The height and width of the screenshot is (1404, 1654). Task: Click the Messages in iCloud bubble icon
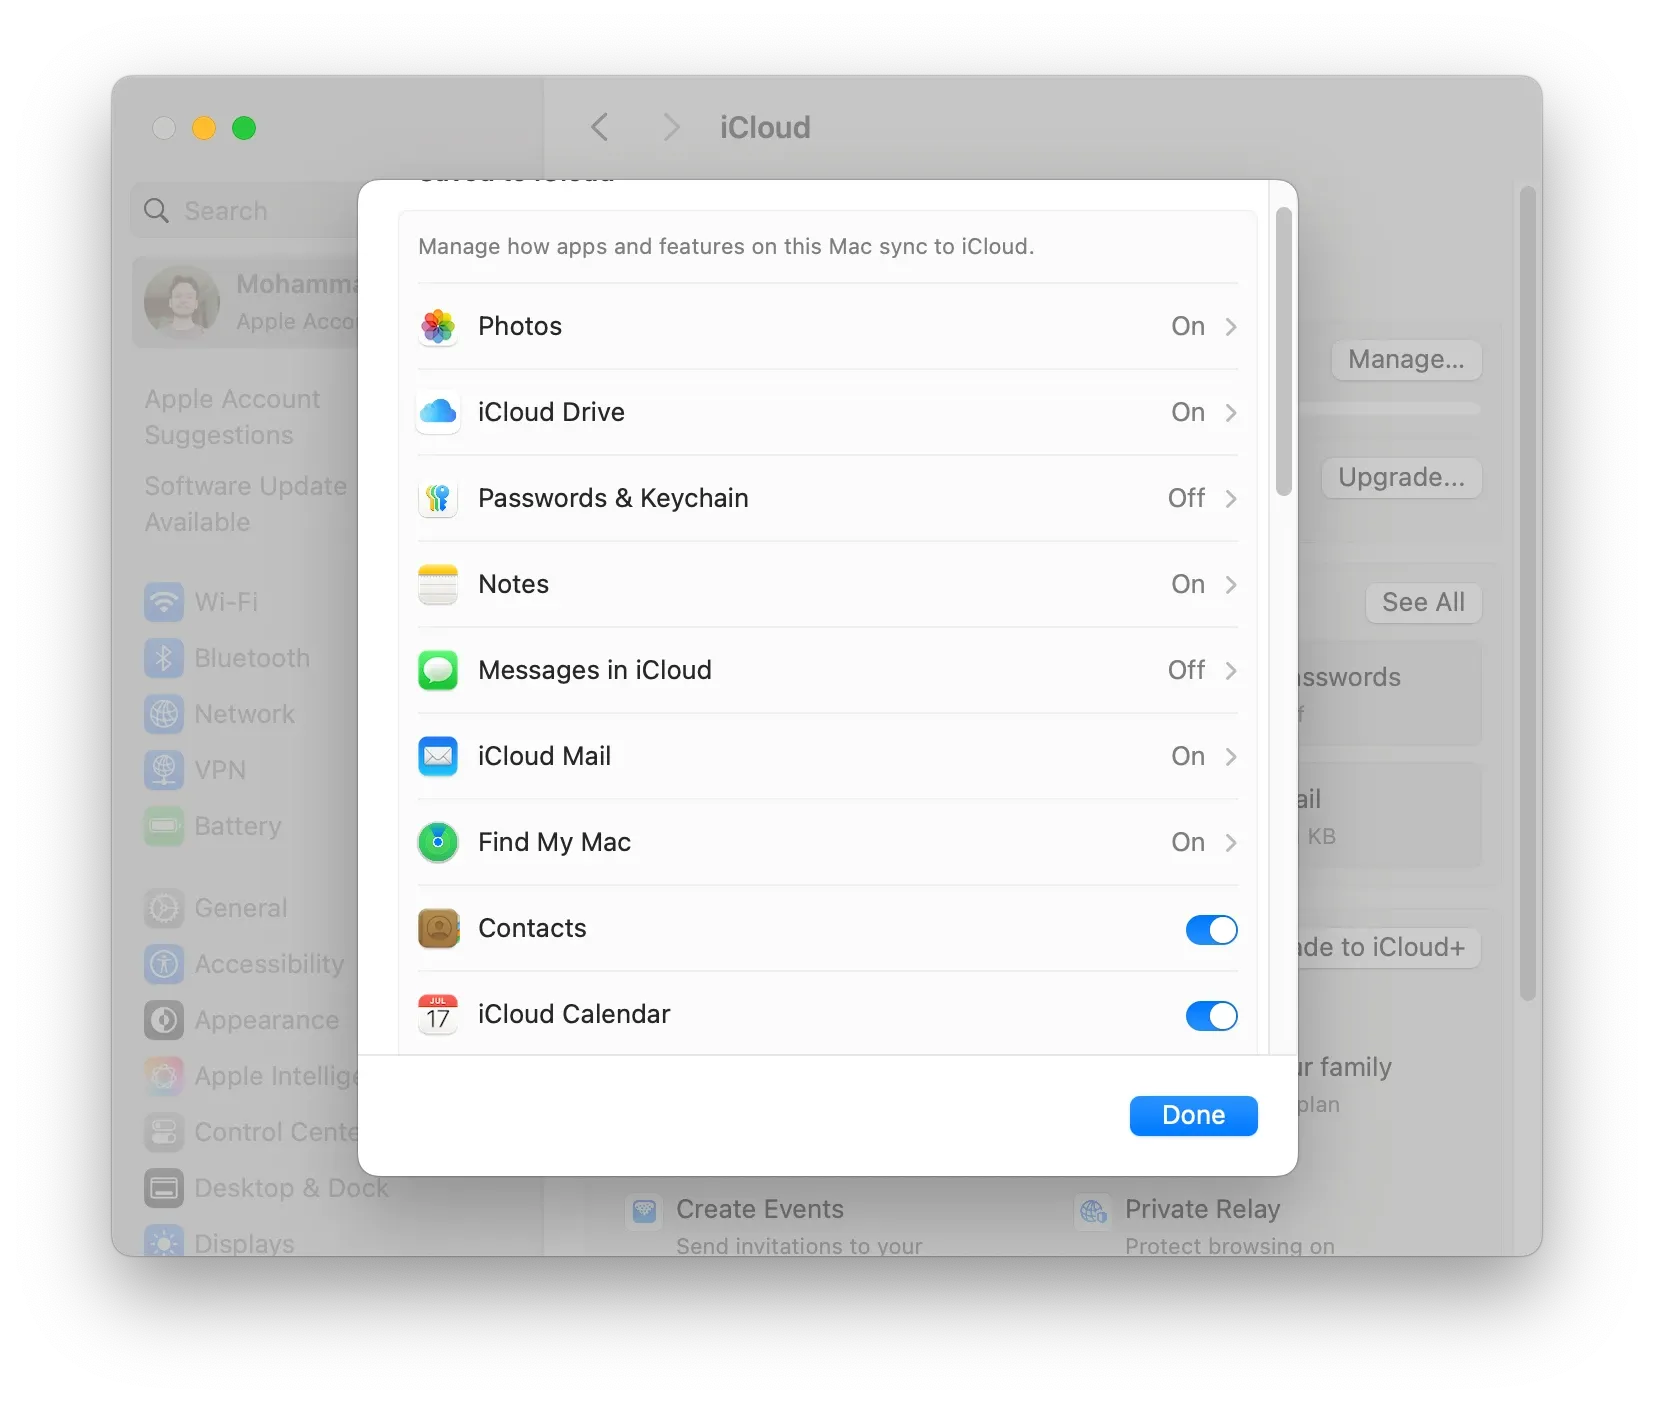438,670
